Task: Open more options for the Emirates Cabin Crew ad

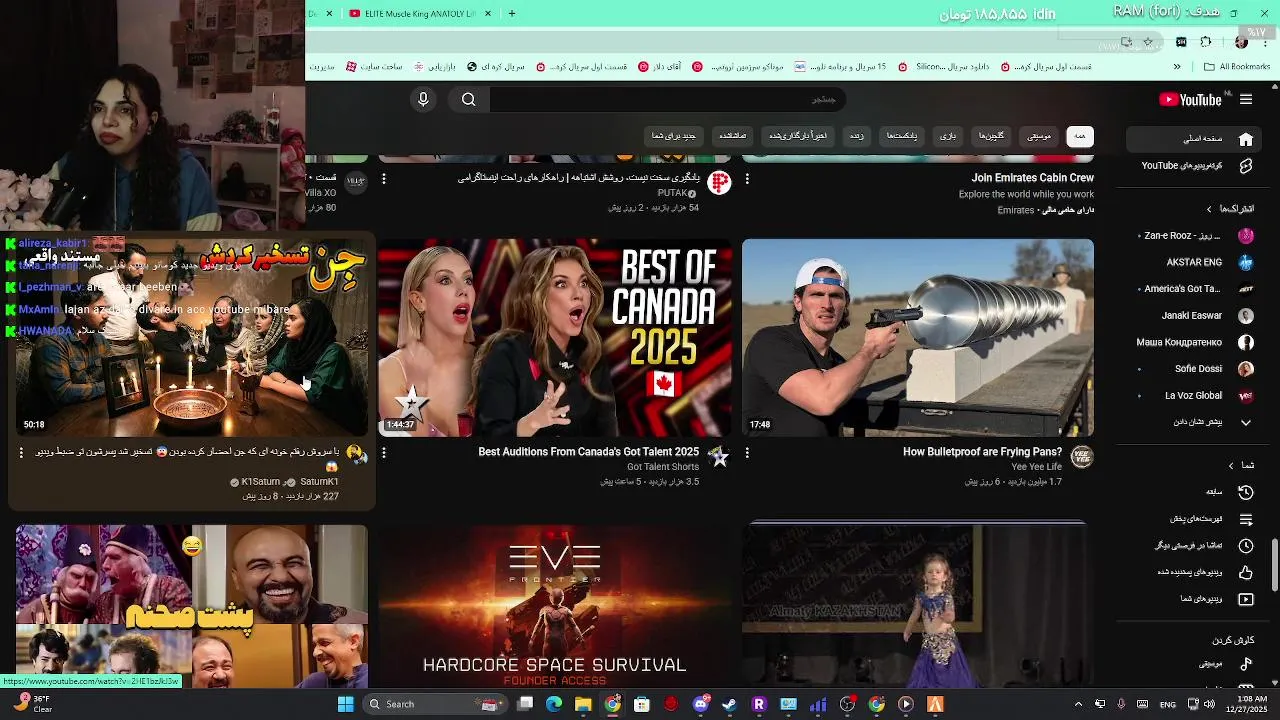Action: click(747, 179)
